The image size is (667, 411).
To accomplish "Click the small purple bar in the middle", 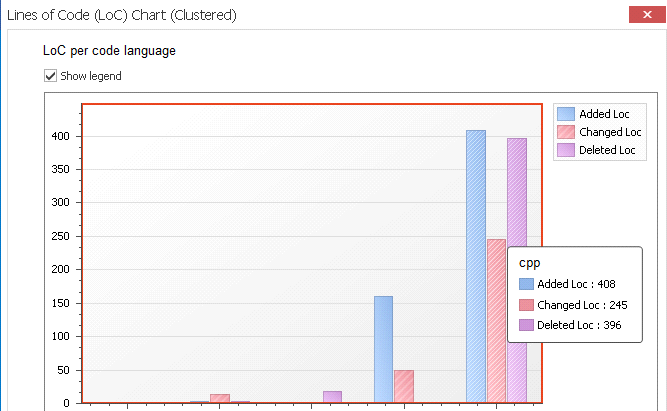I will [332, 397].
